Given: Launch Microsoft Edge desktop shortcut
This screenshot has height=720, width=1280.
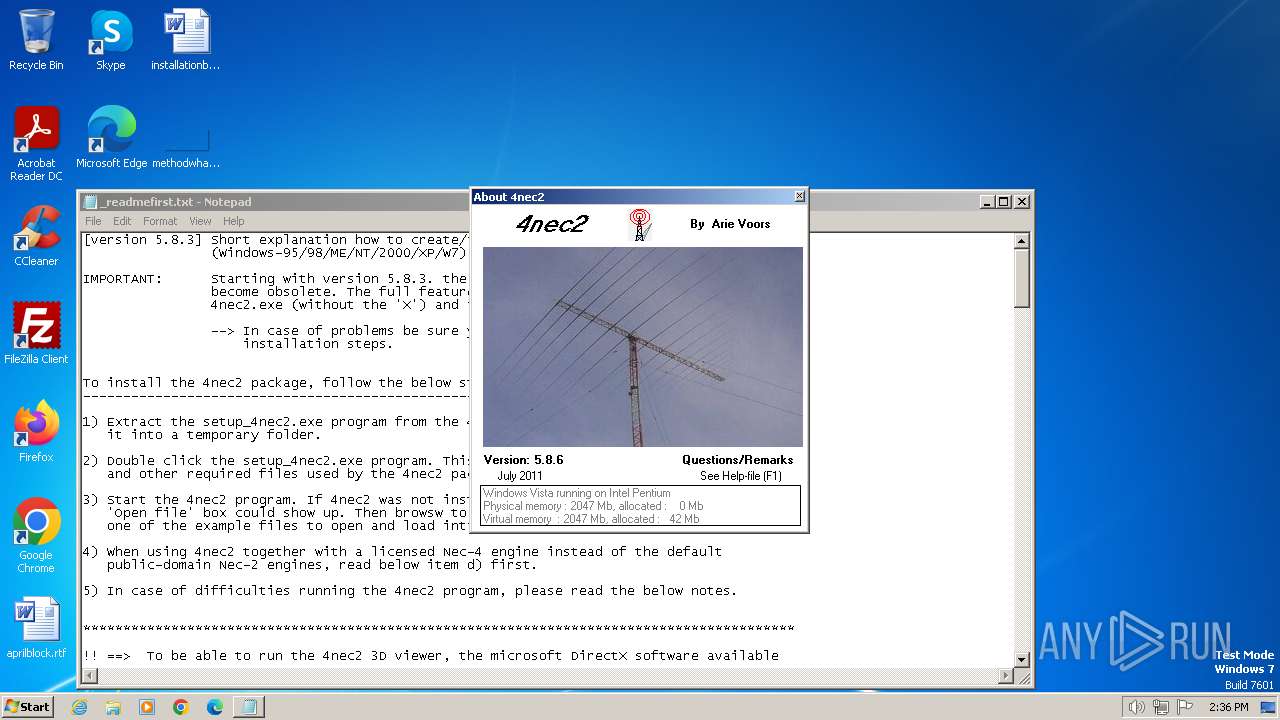Looking at the screenshot, I should point(111,137).
